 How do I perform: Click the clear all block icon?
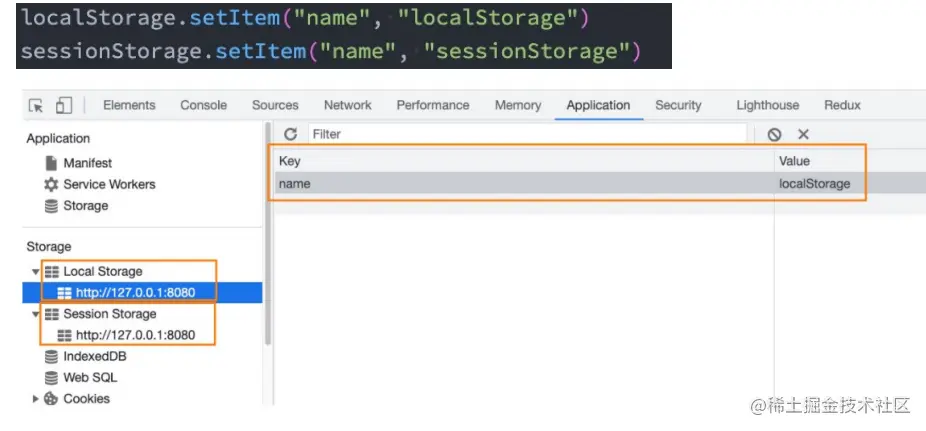tap(774, 134)
